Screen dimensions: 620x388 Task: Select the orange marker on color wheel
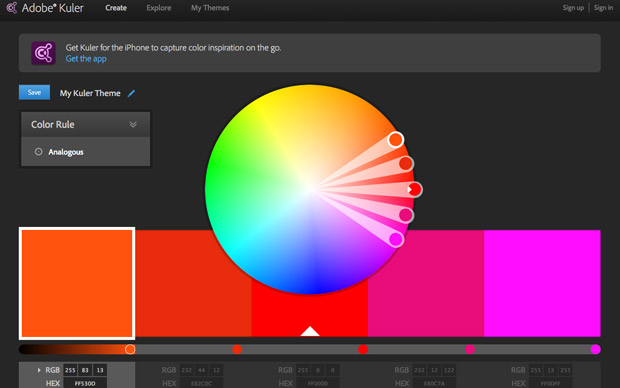[395, 140]
